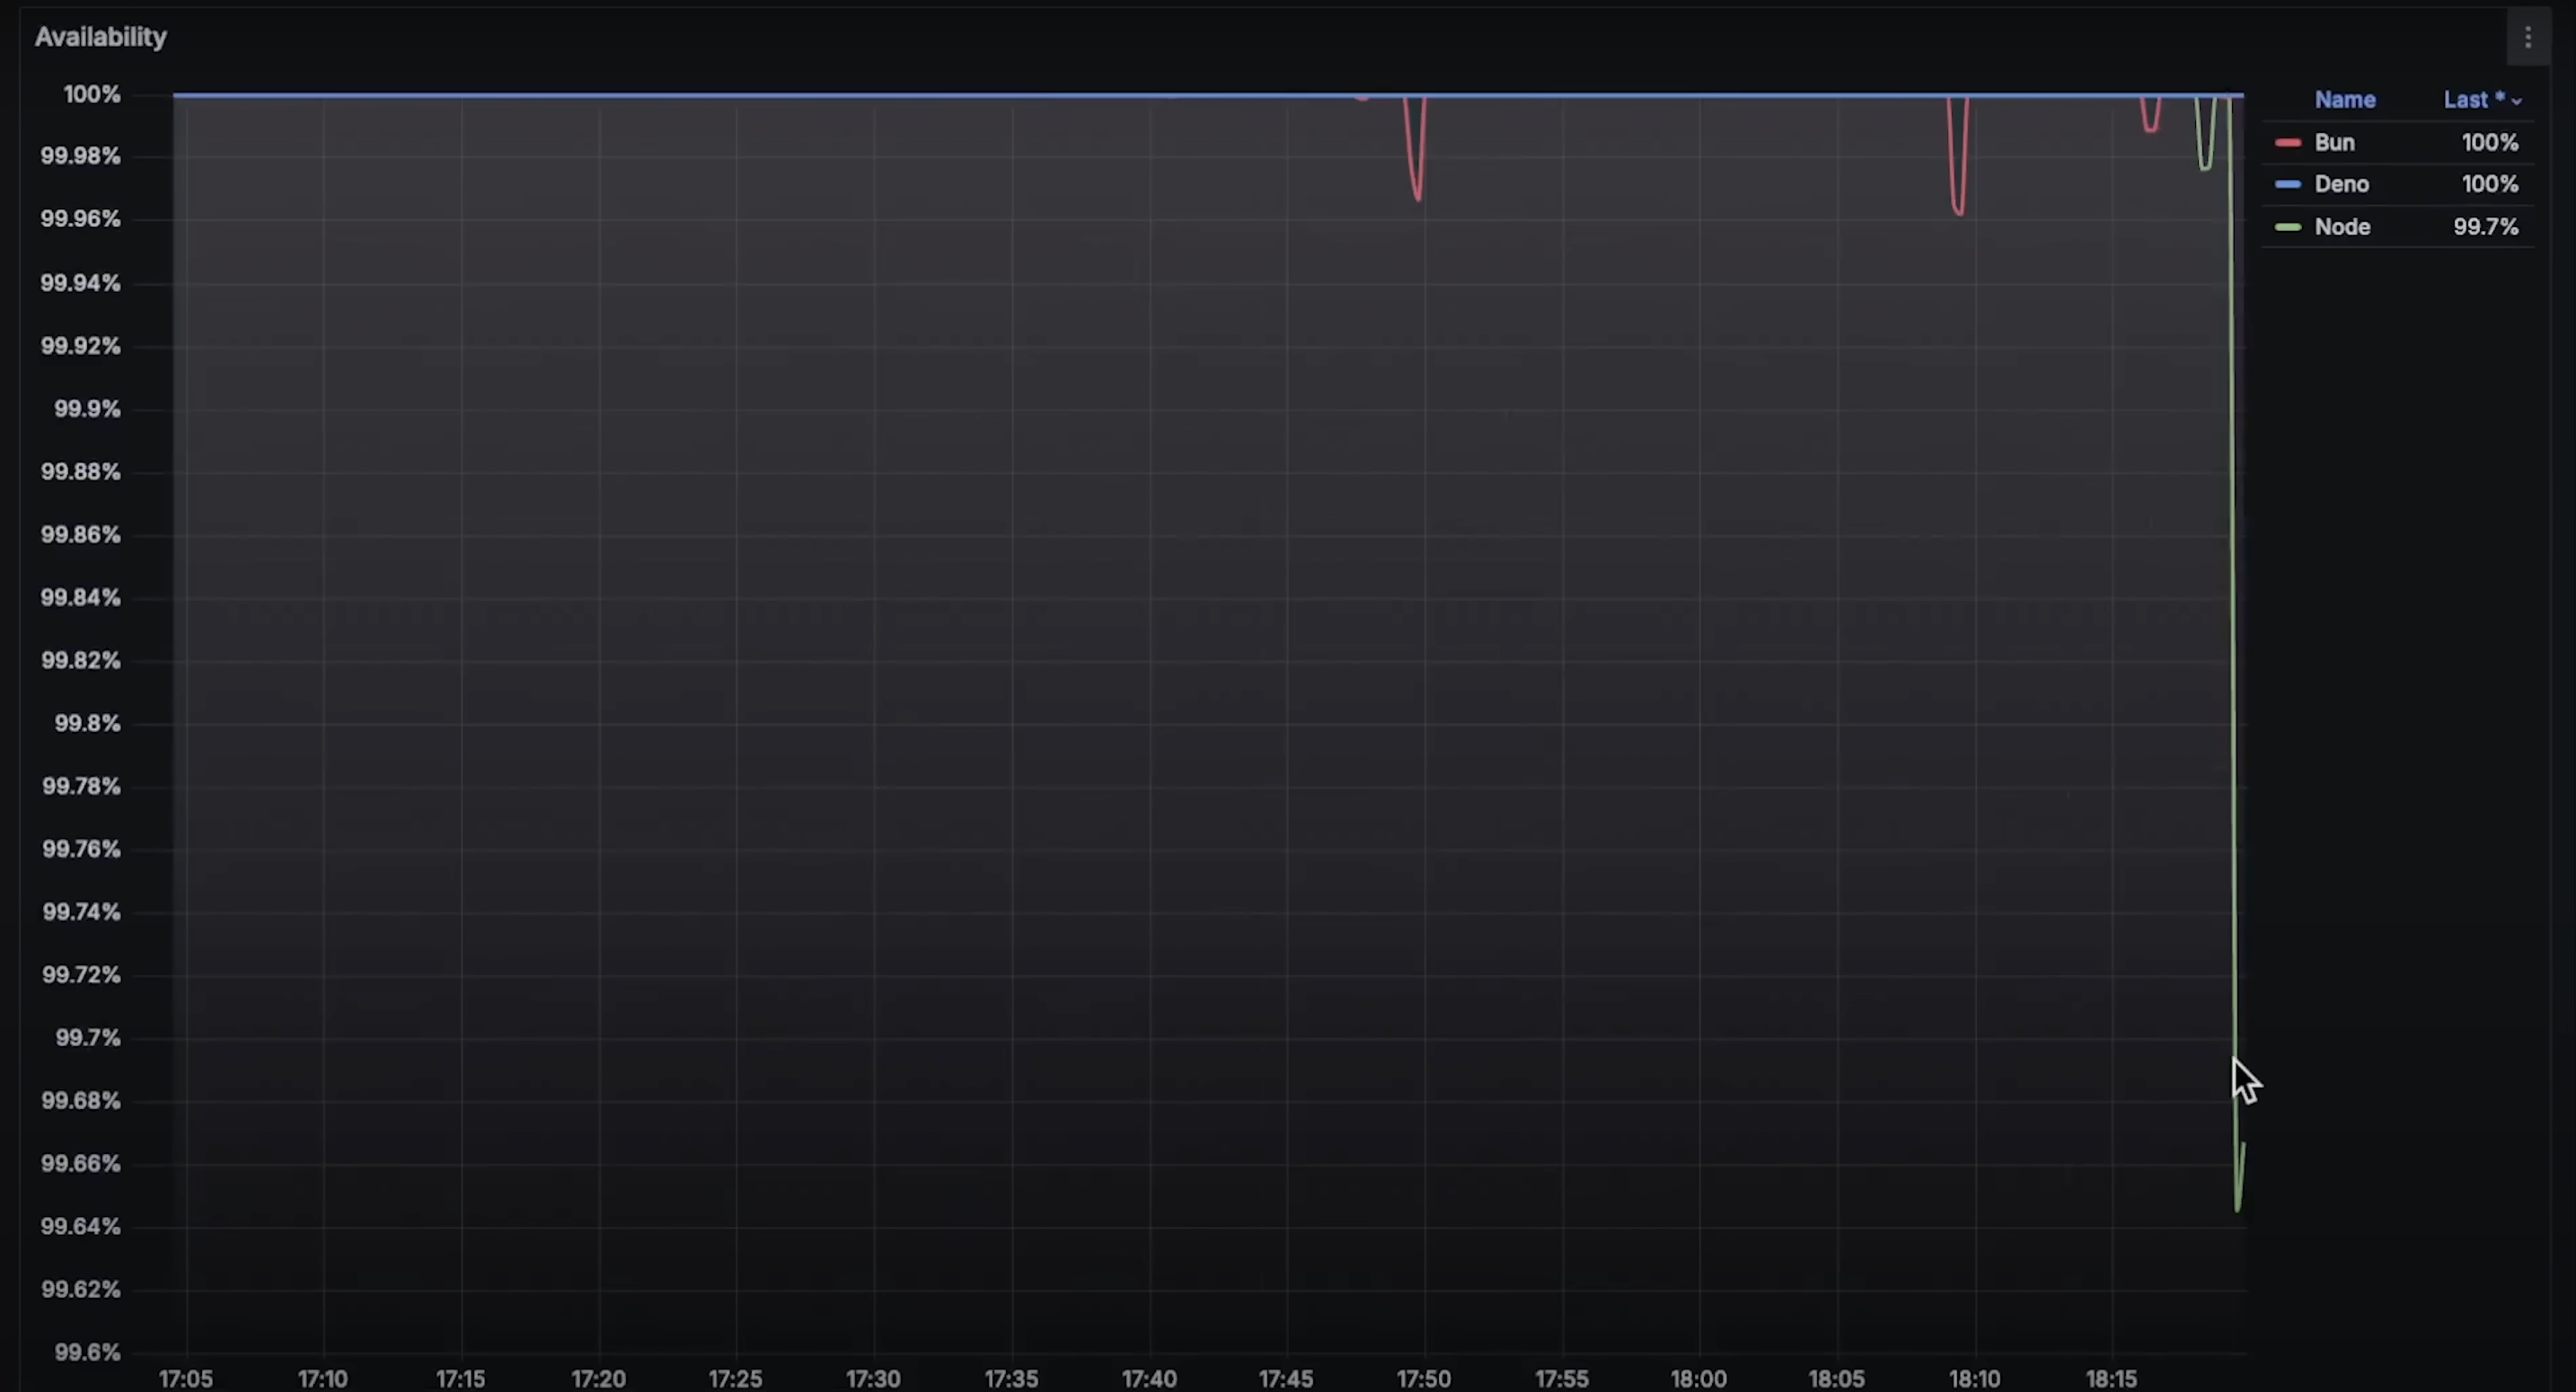Click Node's 99.7% last value in legend

(x=2485, y=228)
